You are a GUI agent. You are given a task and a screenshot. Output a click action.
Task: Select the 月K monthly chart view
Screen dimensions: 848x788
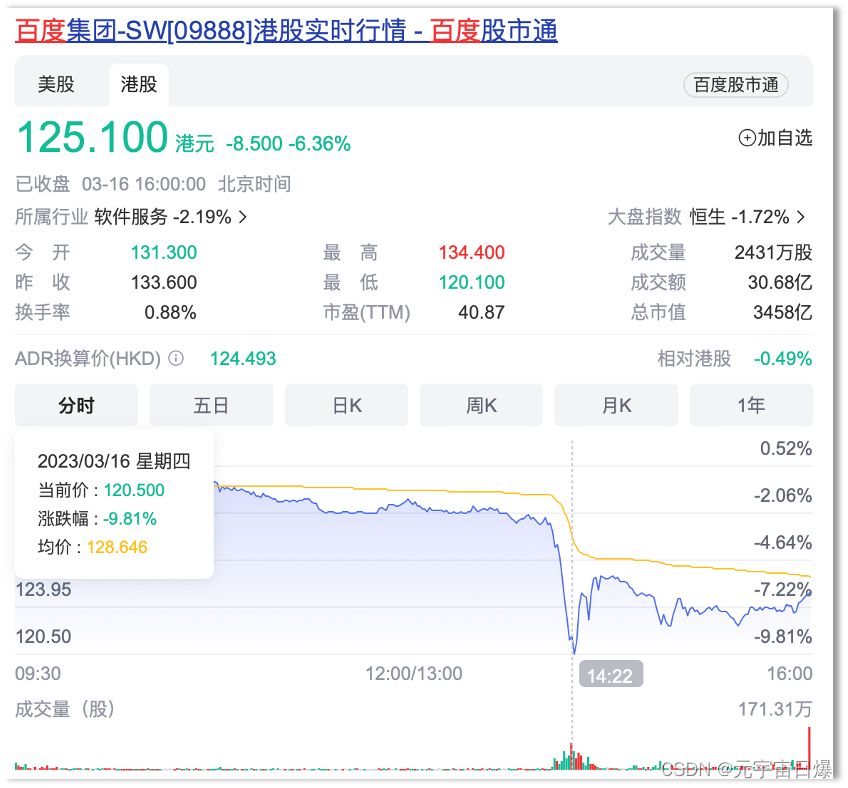(x=616, y=405)
